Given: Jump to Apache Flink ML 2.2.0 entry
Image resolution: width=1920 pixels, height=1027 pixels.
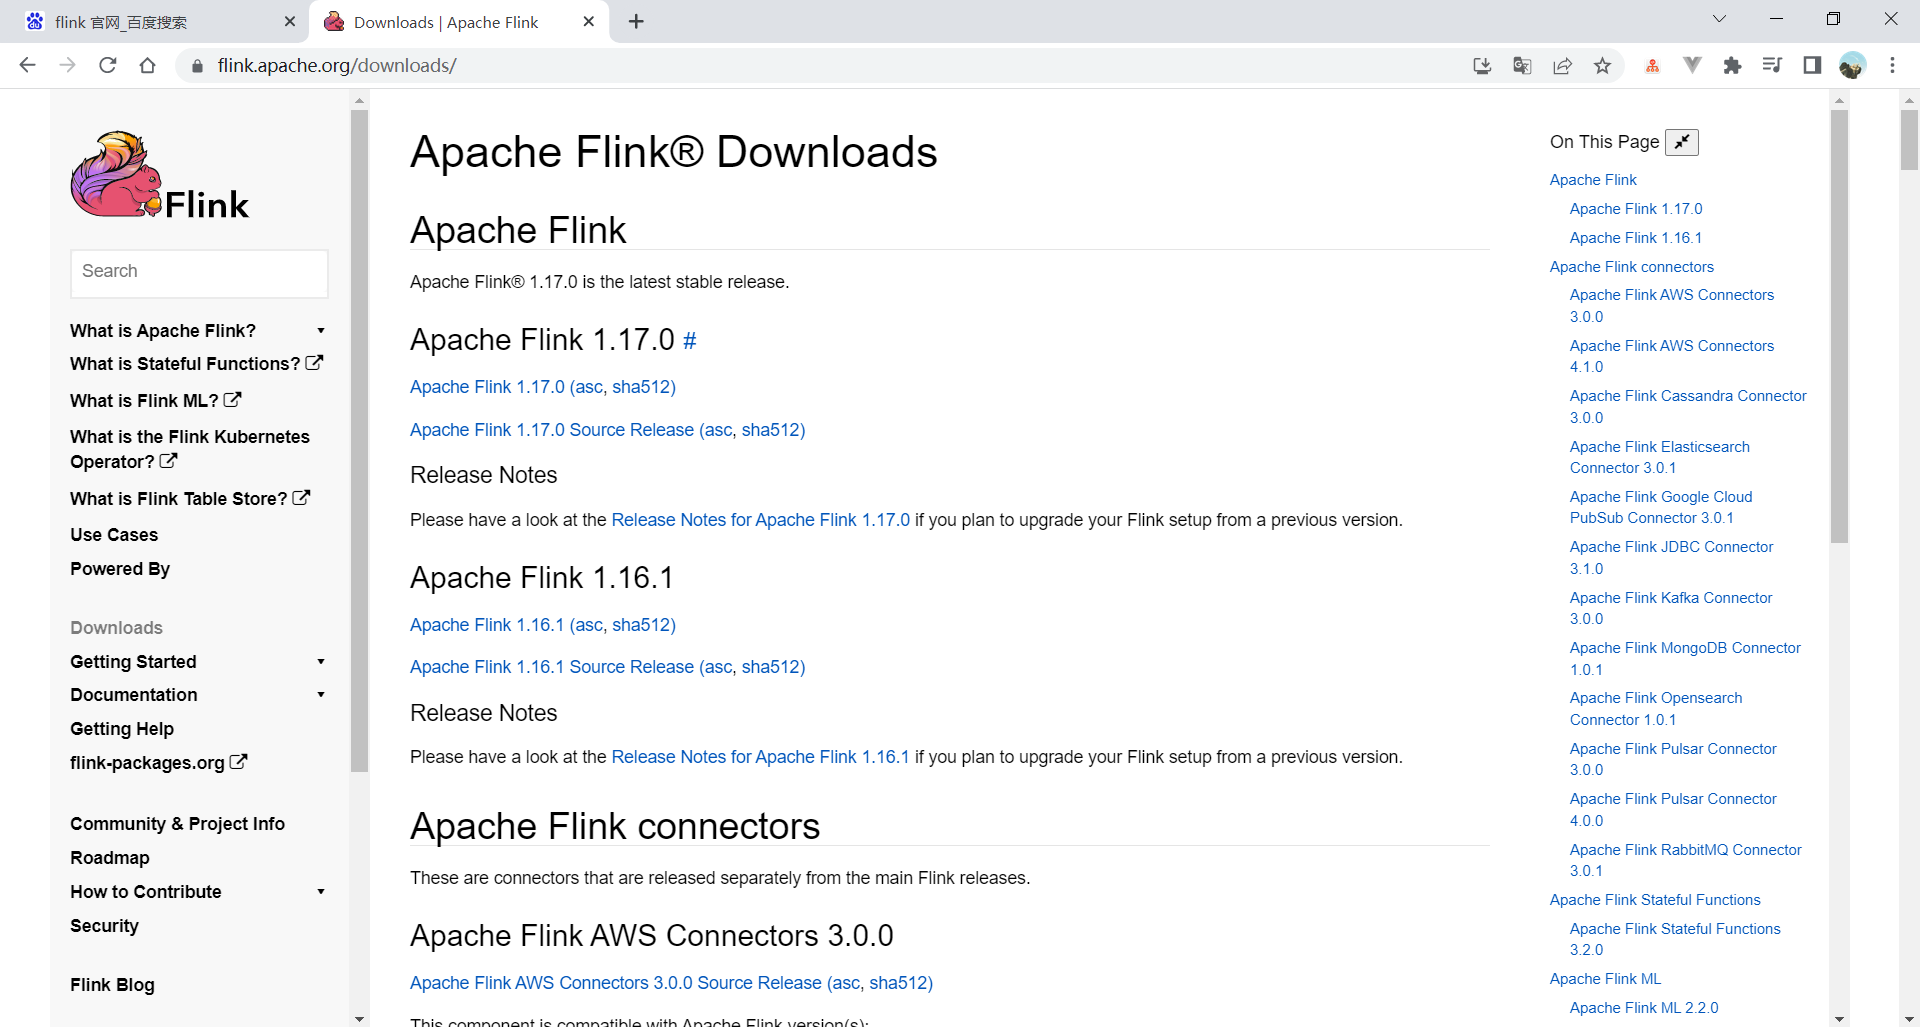Looking at the screenshot, I should tap(1644, 1008).
